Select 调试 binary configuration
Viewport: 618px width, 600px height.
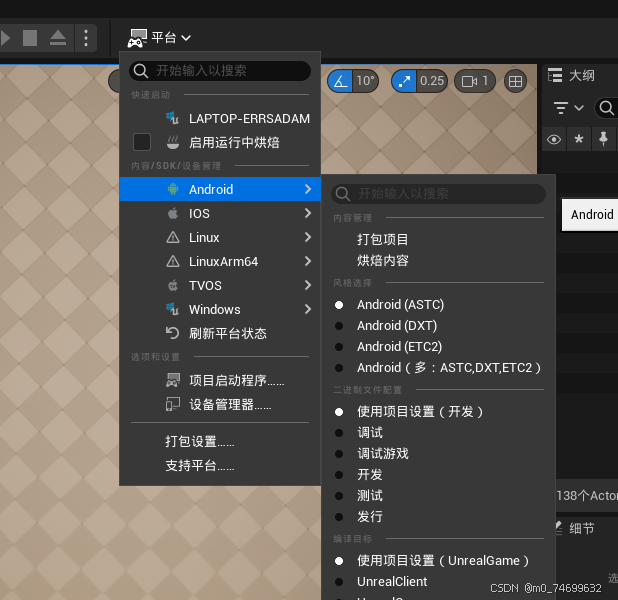[438, 432]
